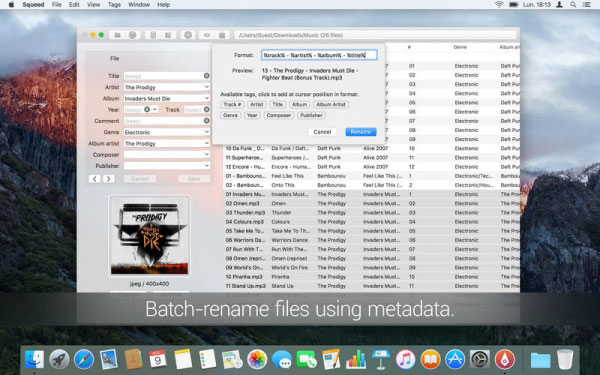
Task: Open the Window menu
Action: click(139, 5)
